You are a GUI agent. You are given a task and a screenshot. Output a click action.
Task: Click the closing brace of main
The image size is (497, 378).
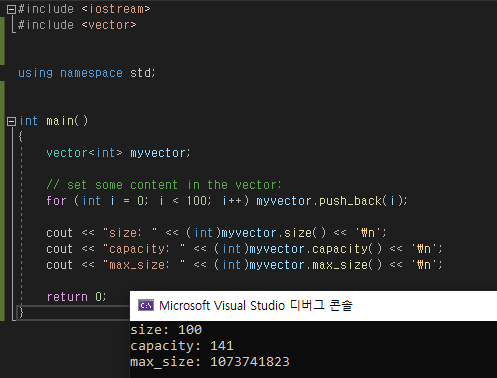point(21,313)
